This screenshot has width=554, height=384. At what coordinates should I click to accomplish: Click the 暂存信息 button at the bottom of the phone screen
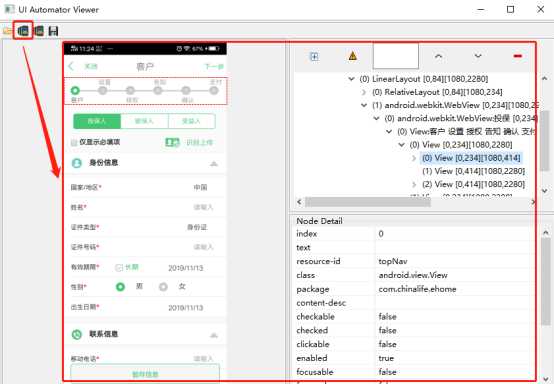coord(145,374)
